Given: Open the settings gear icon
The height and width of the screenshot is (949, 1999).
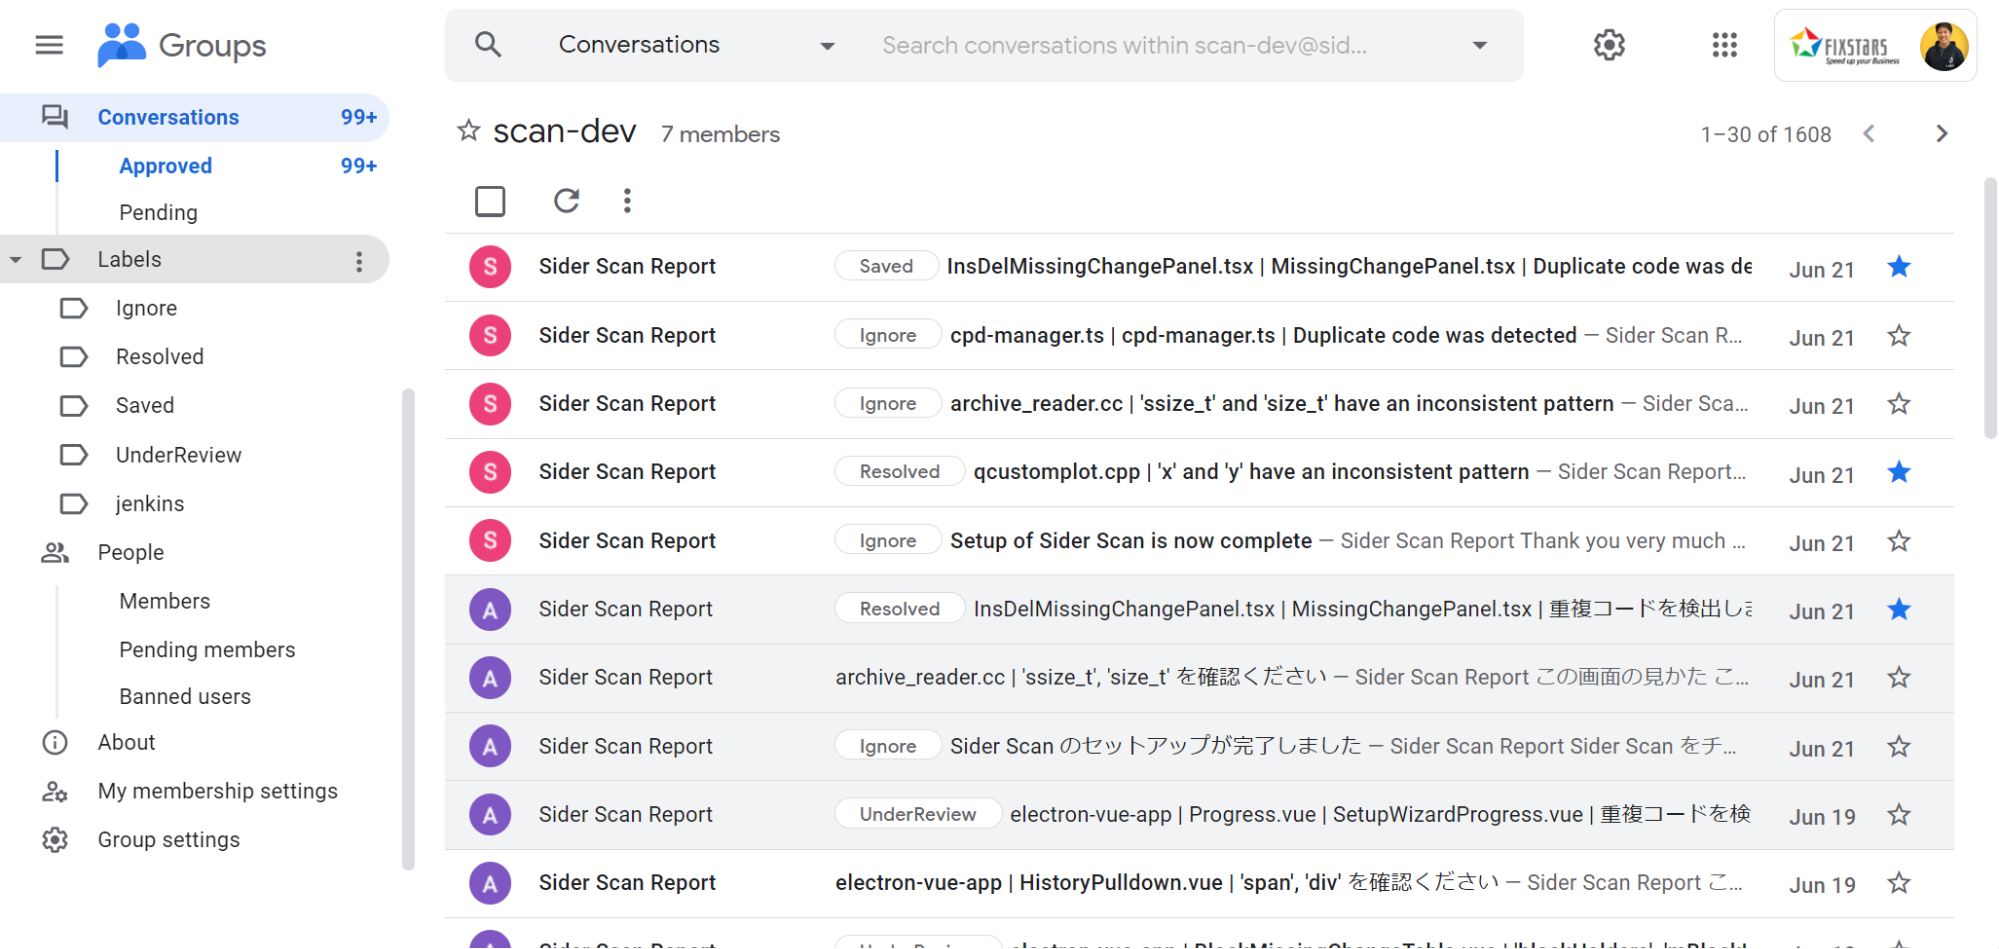Looking at the screenshot, I should click(x=1609, y=45).
